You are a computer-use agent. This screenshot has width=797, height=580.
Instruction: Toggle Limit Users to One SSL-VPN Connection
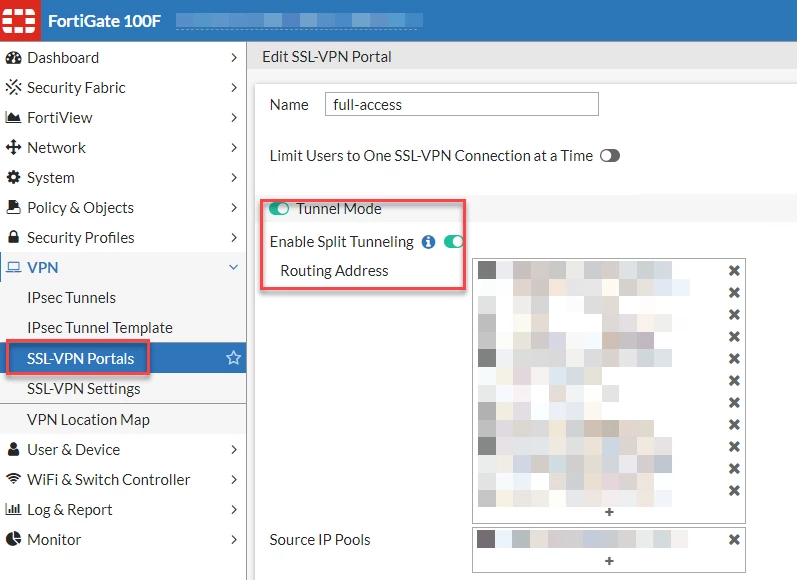point(610,156)
